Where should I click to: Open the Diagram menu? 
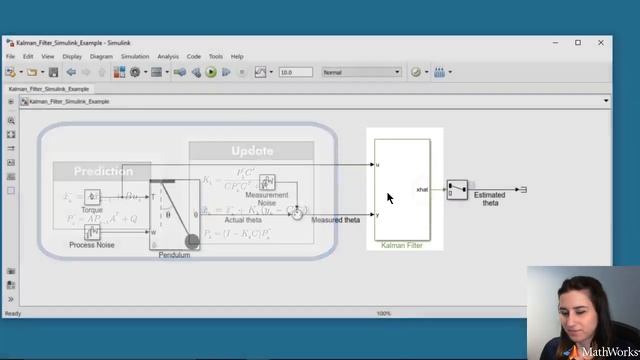pyautogui.click(x=101, y=56)
